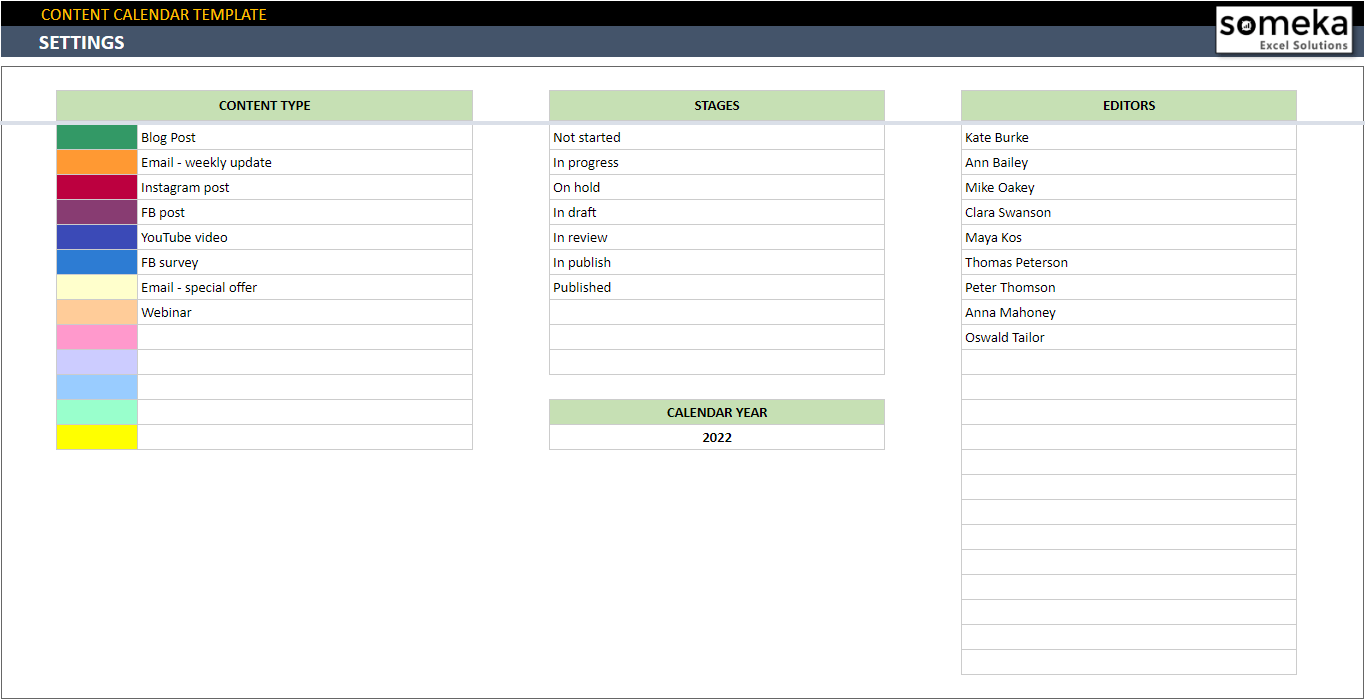Click the yellow swatch in the last row

pos(97,437)
